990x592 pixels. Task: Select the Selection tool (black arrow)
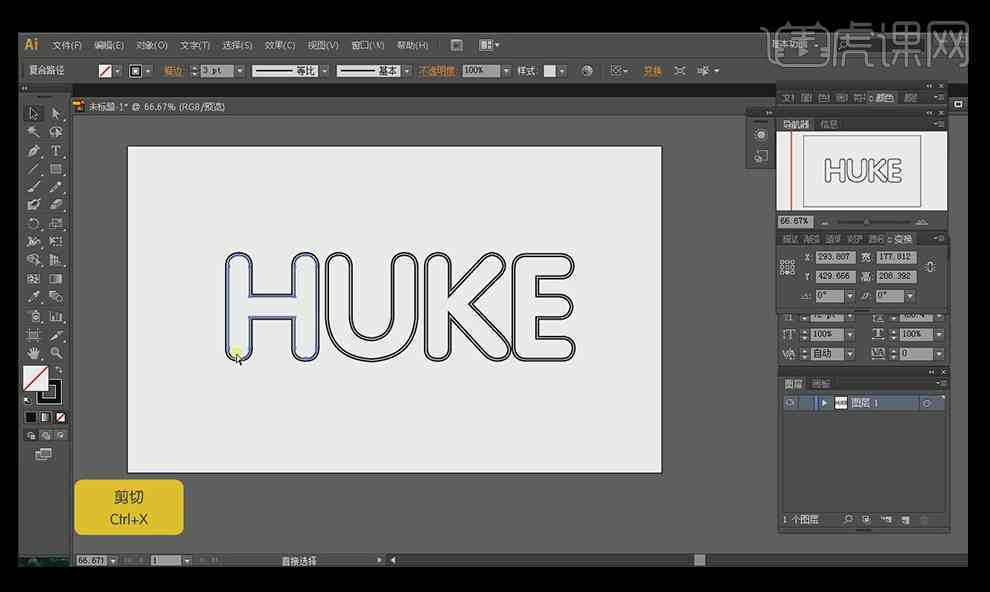tap(33, 114)
